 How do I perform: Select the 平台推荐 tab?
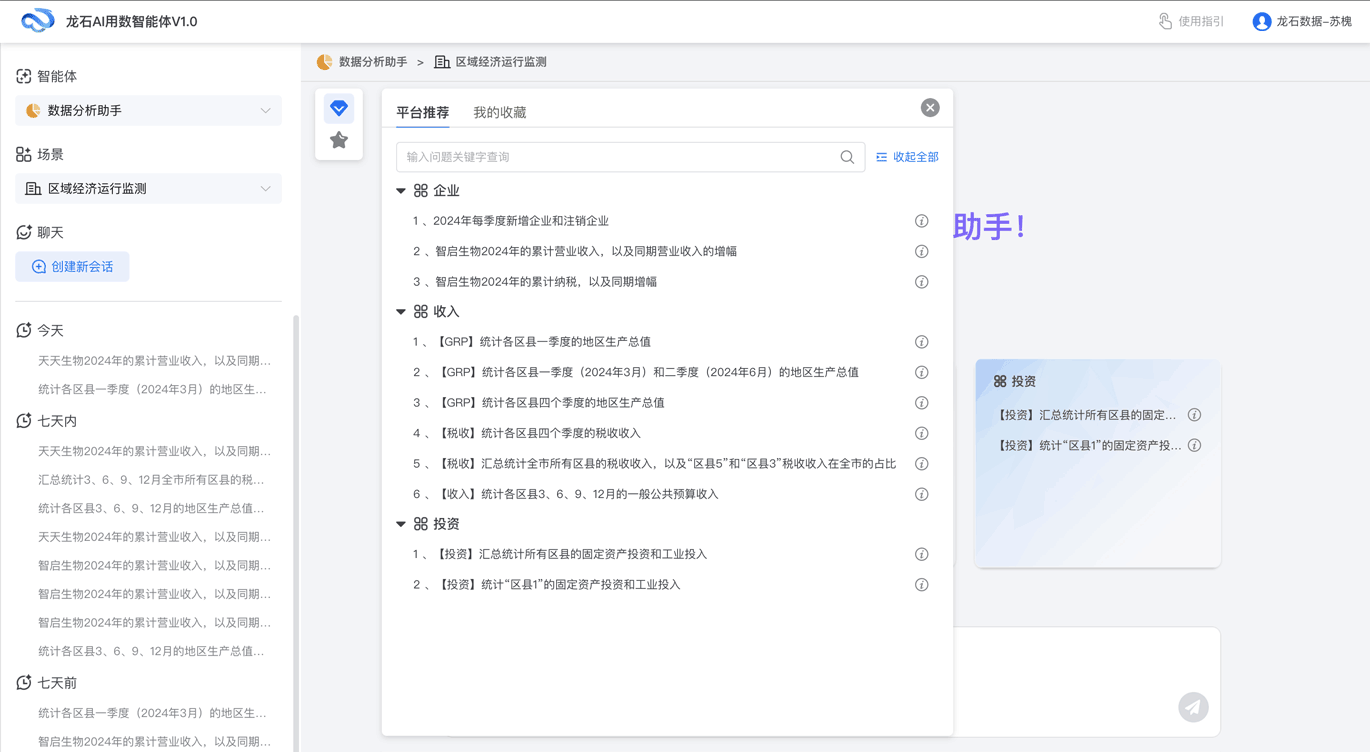coord(422,112)
